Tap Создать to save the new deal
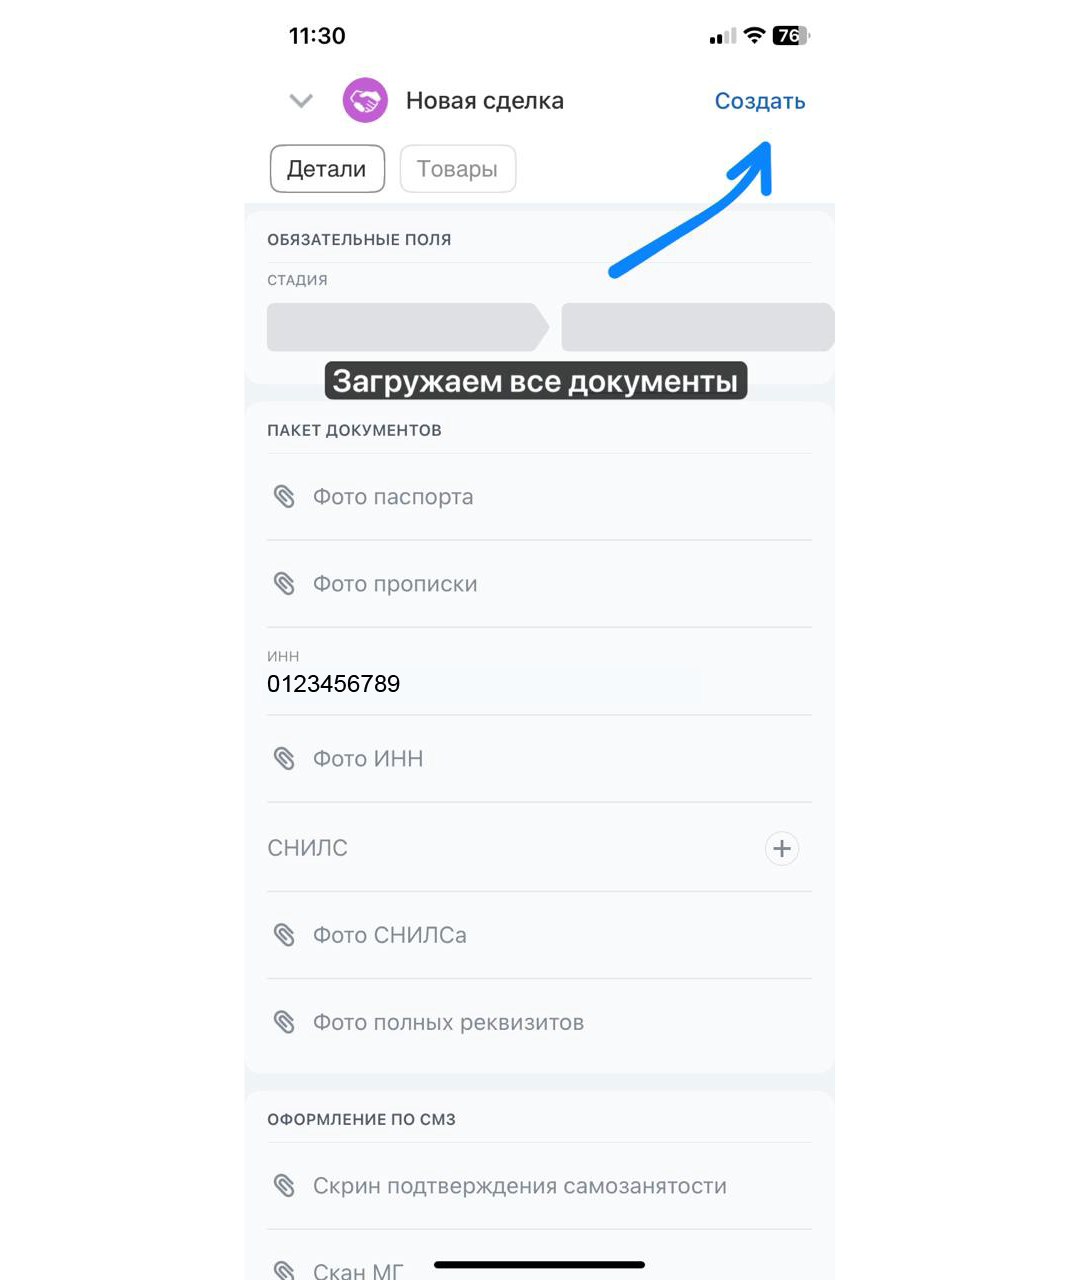1080x1280 pixels. pyautogui.click(x=759, y=100)
